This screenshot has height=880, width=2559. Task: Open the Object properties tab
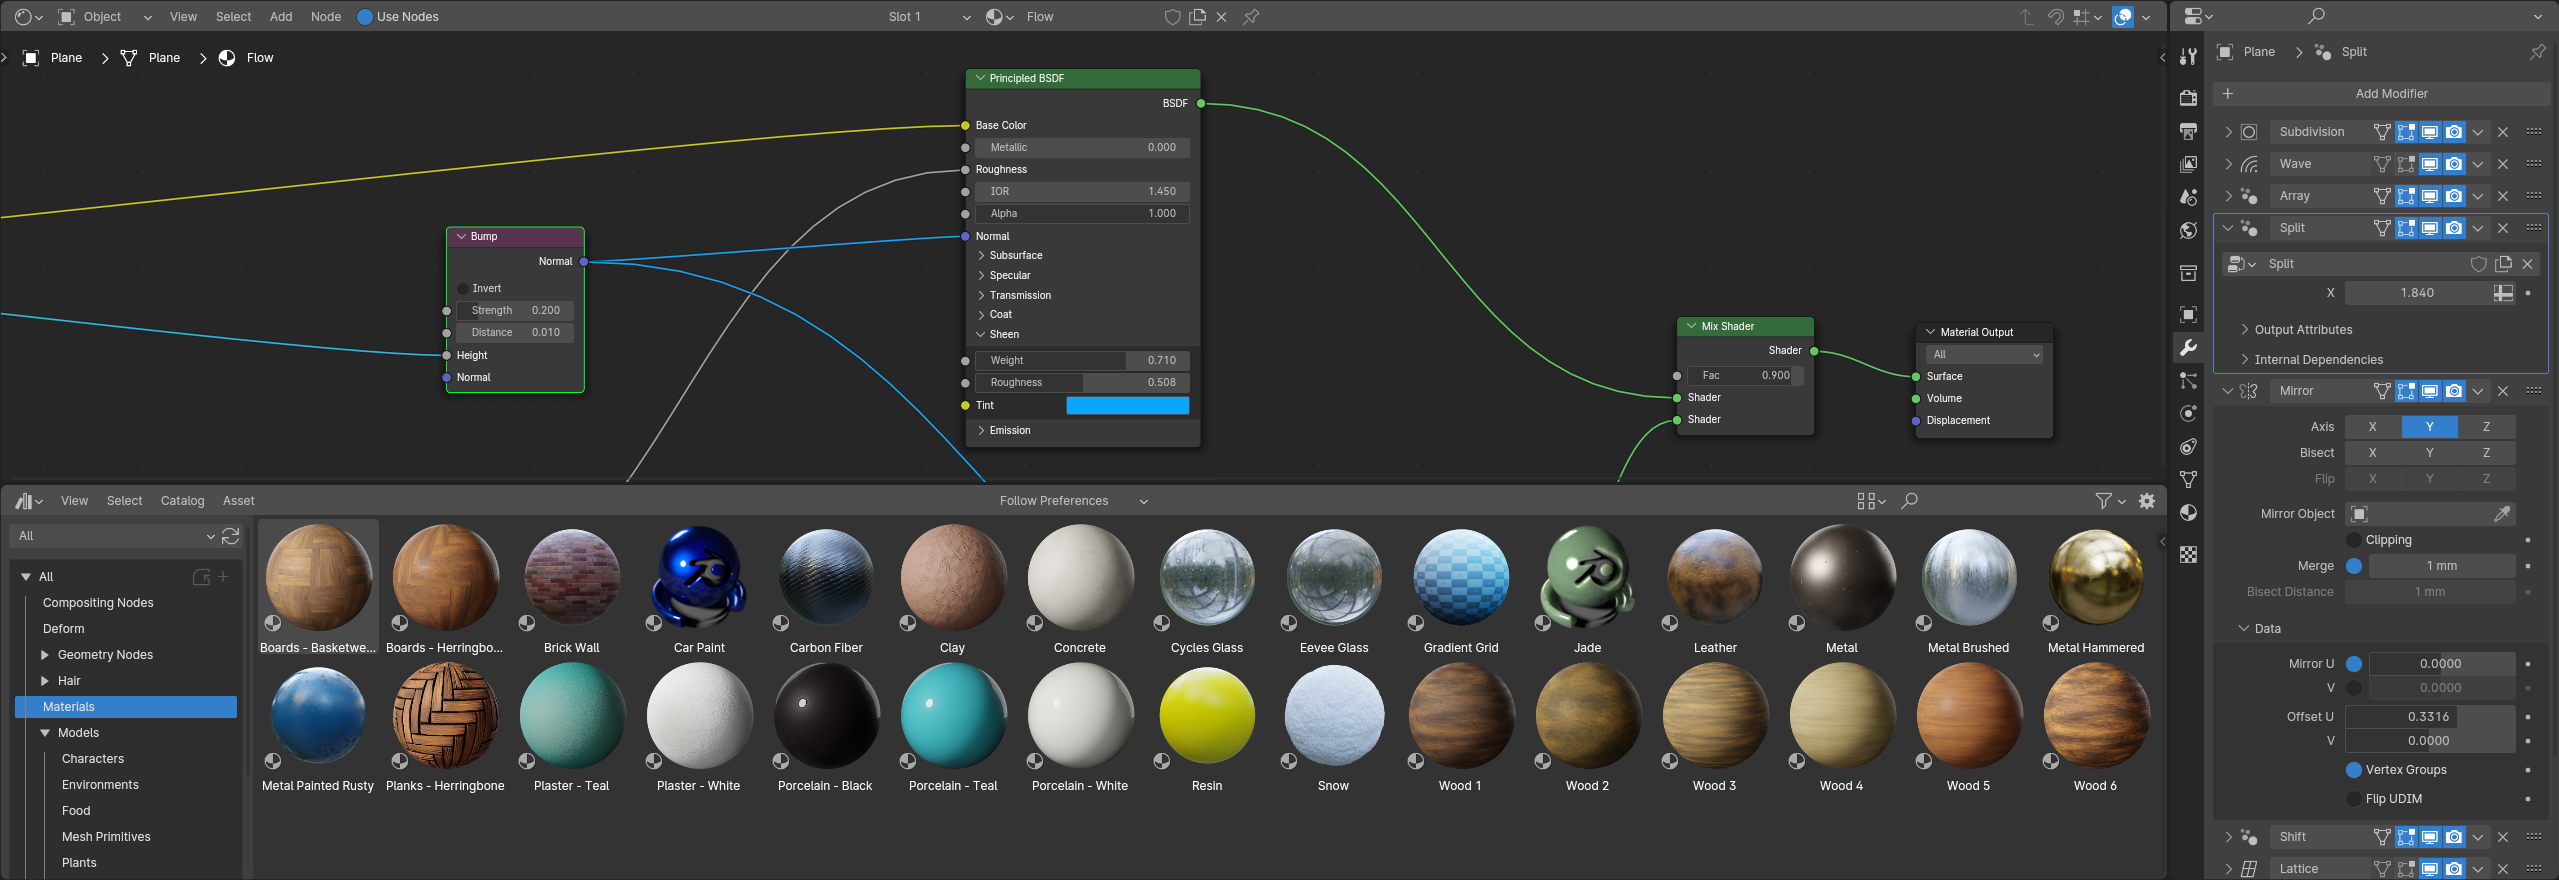[2188, 314]
